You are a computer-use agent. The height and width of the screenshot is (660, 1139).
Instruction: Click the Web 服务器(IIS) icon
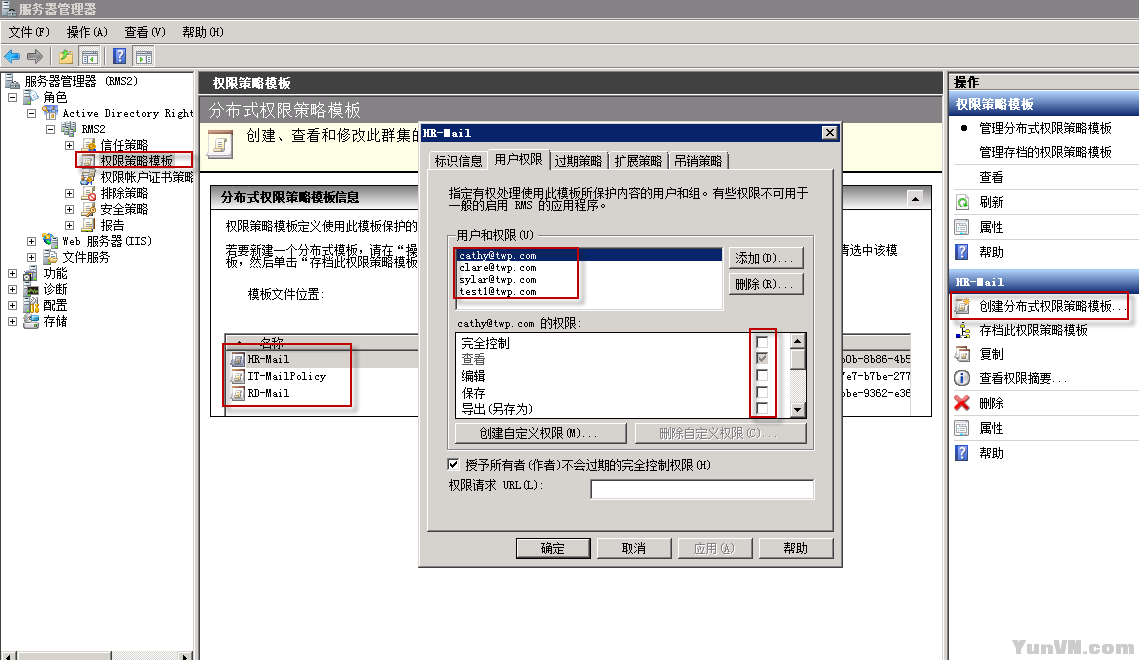pyautogui.click(x=50, y=240)
